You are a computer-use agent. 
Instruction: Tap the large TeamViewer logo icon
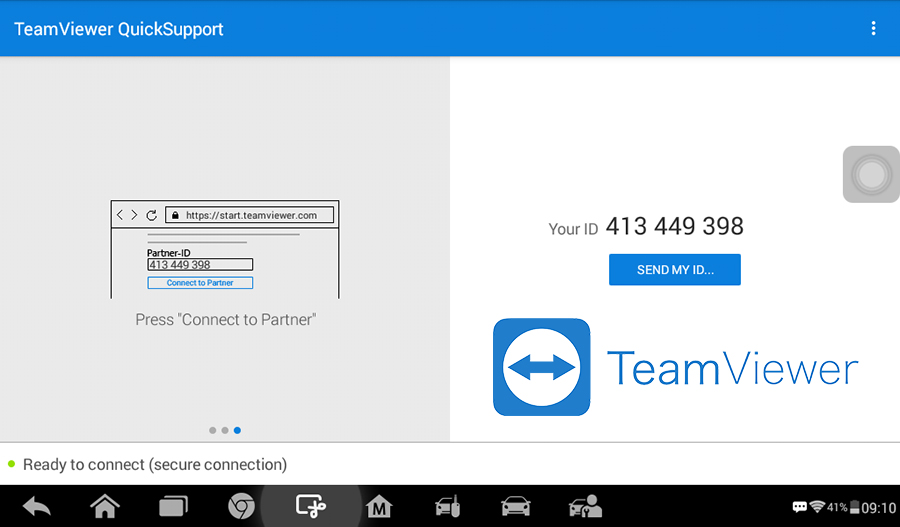tap(541, 367)
